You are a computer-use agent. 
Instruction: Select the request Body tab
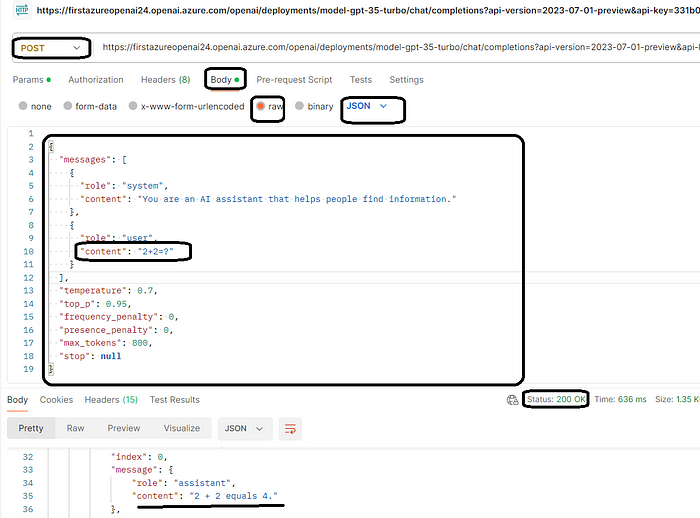pyautogui.click(x=225, y=79)
